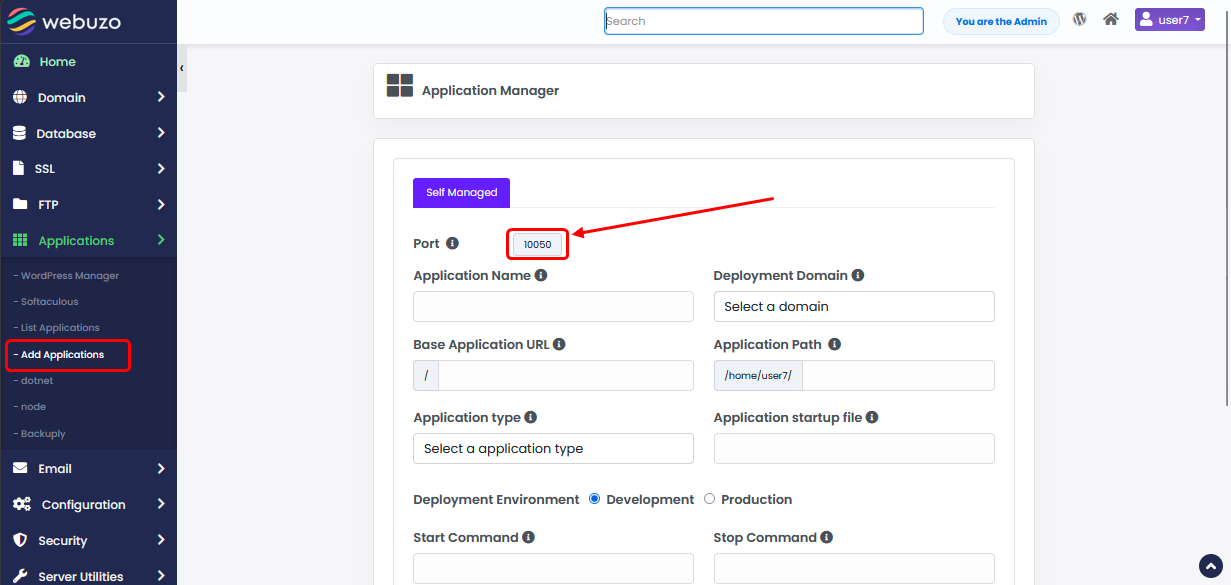The height and width of the screenshot is (585, 1231).
Task: Select the Development environment radio button
Action: [594, 499]
